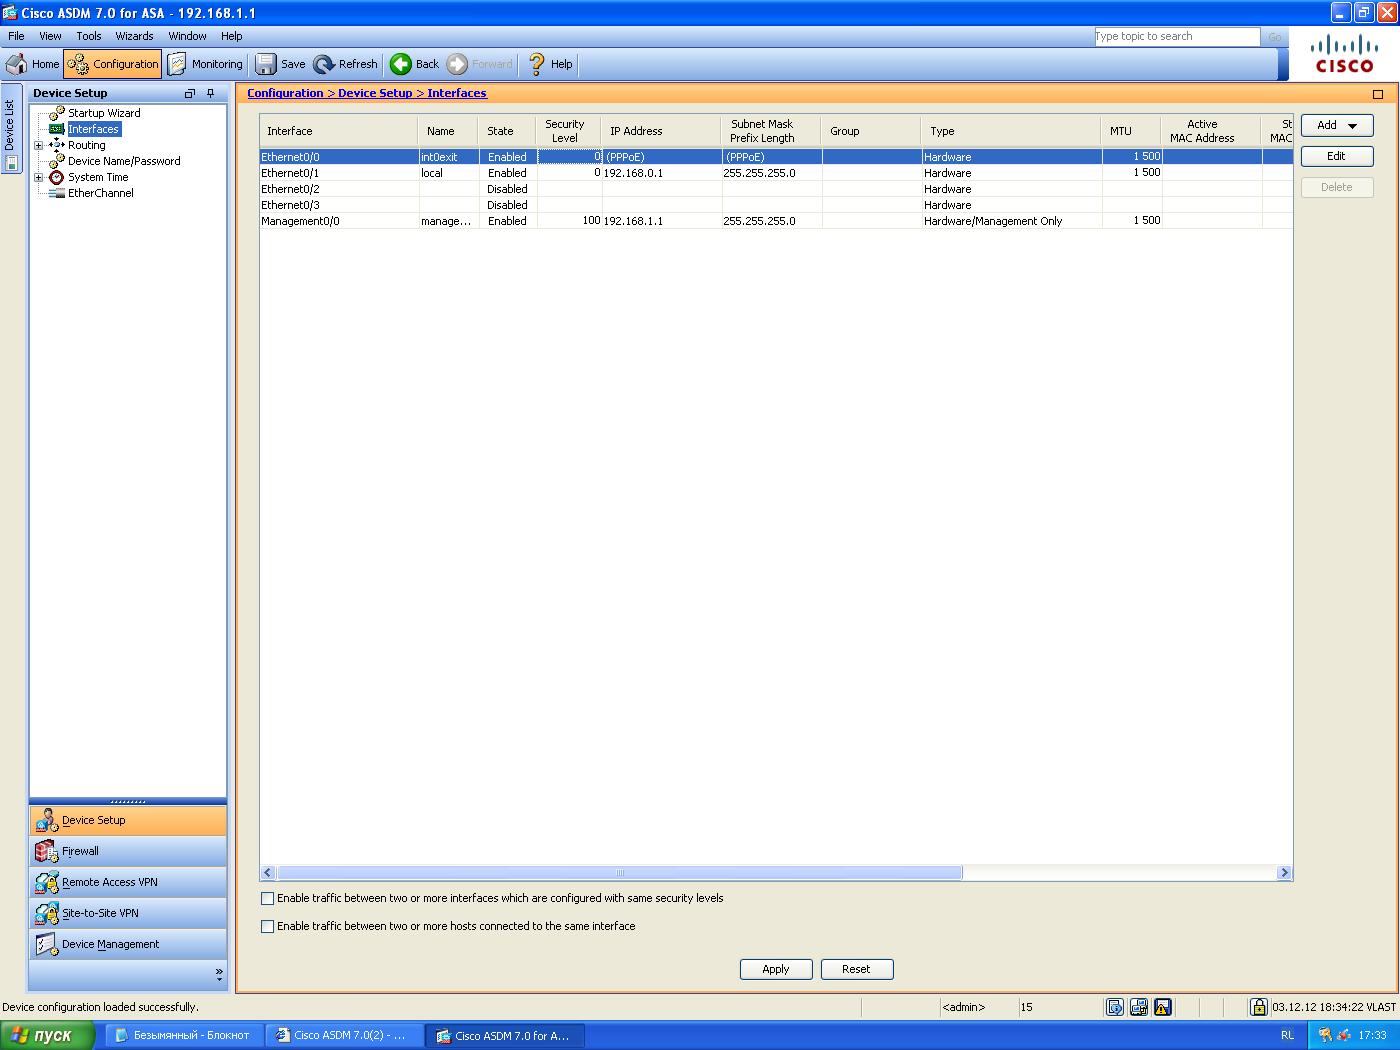Click the language indicator in taskbar

[x=1287, y=1035]
